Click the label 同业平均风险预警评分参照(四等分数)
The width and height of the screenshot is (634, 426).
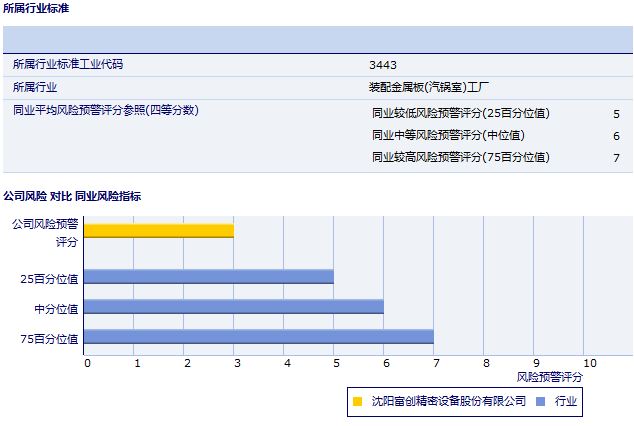pyautogui.click(x=106, y=110)
